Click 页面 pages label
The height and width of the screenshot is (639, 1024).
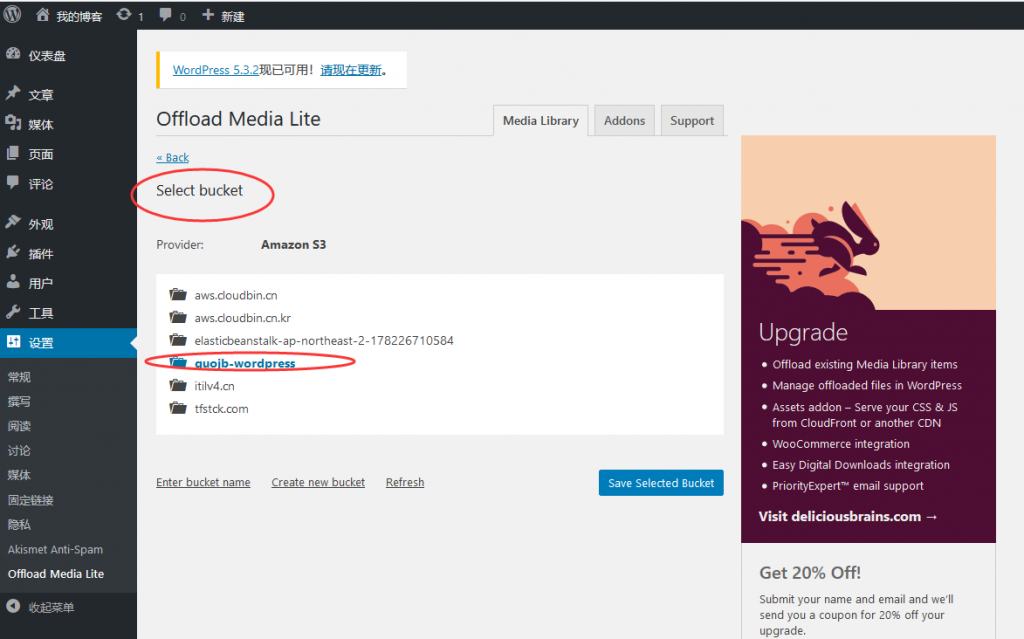[40, 154]
